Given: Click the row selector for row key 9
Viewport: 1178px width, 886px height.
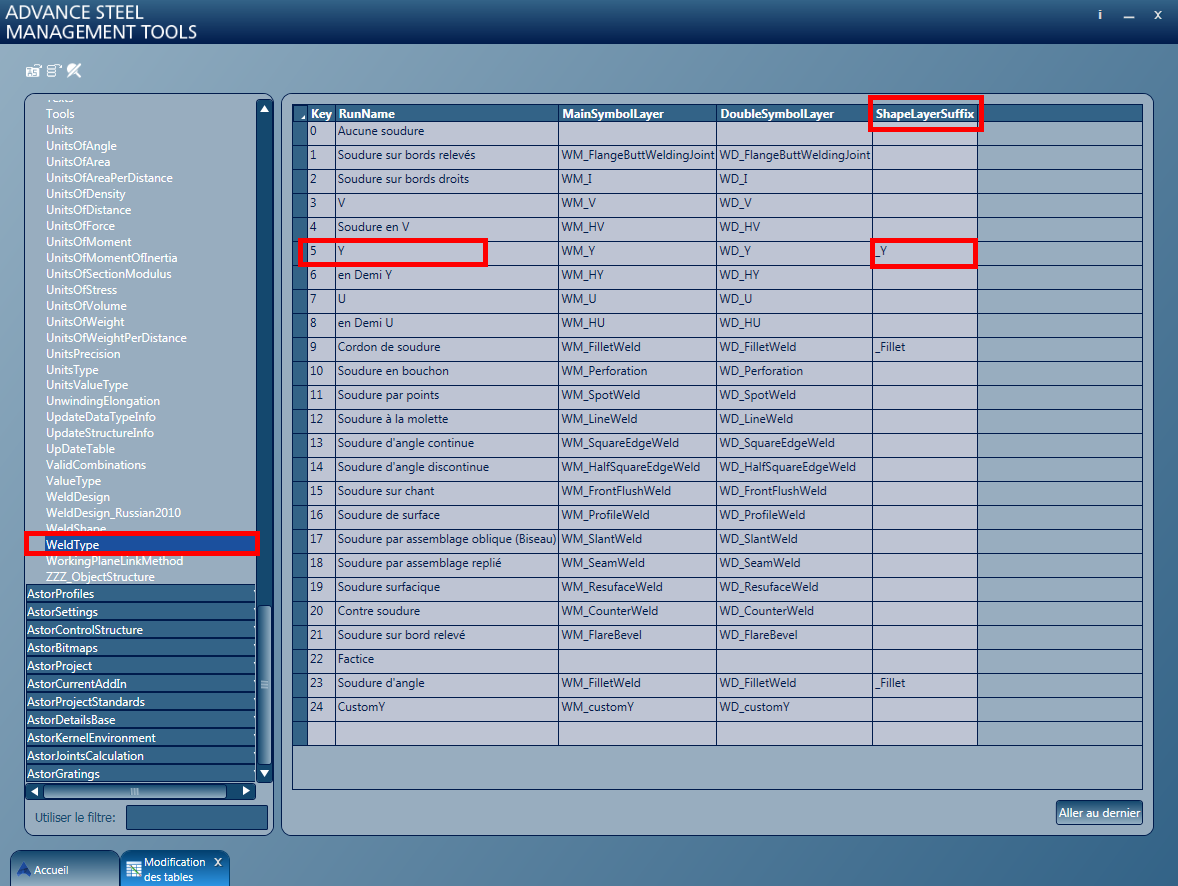Looking at the screenshot, I should (301, 348).
